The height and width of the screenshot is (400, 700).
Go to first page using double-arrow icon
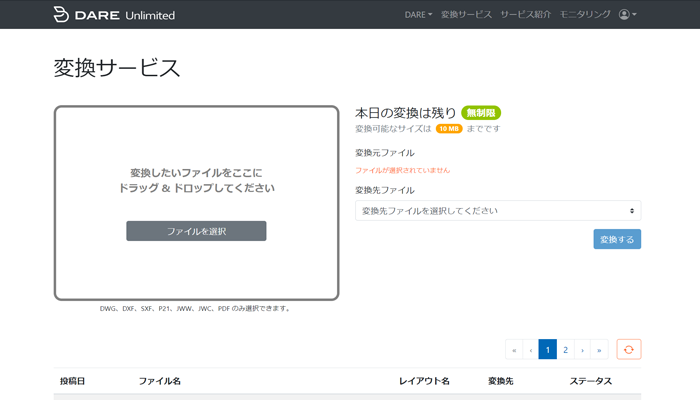[x=514, y=349]
